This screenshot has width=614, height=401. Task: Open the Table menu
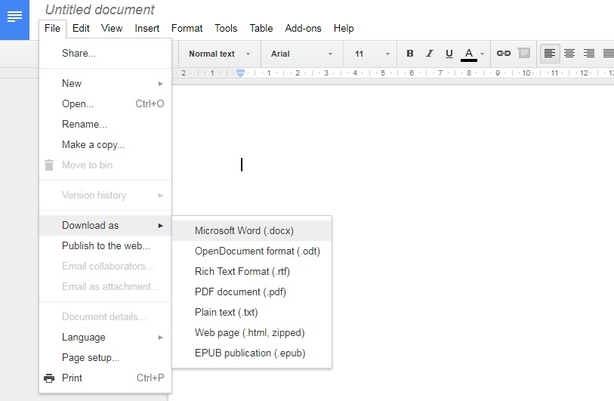[x=261, y=29]
